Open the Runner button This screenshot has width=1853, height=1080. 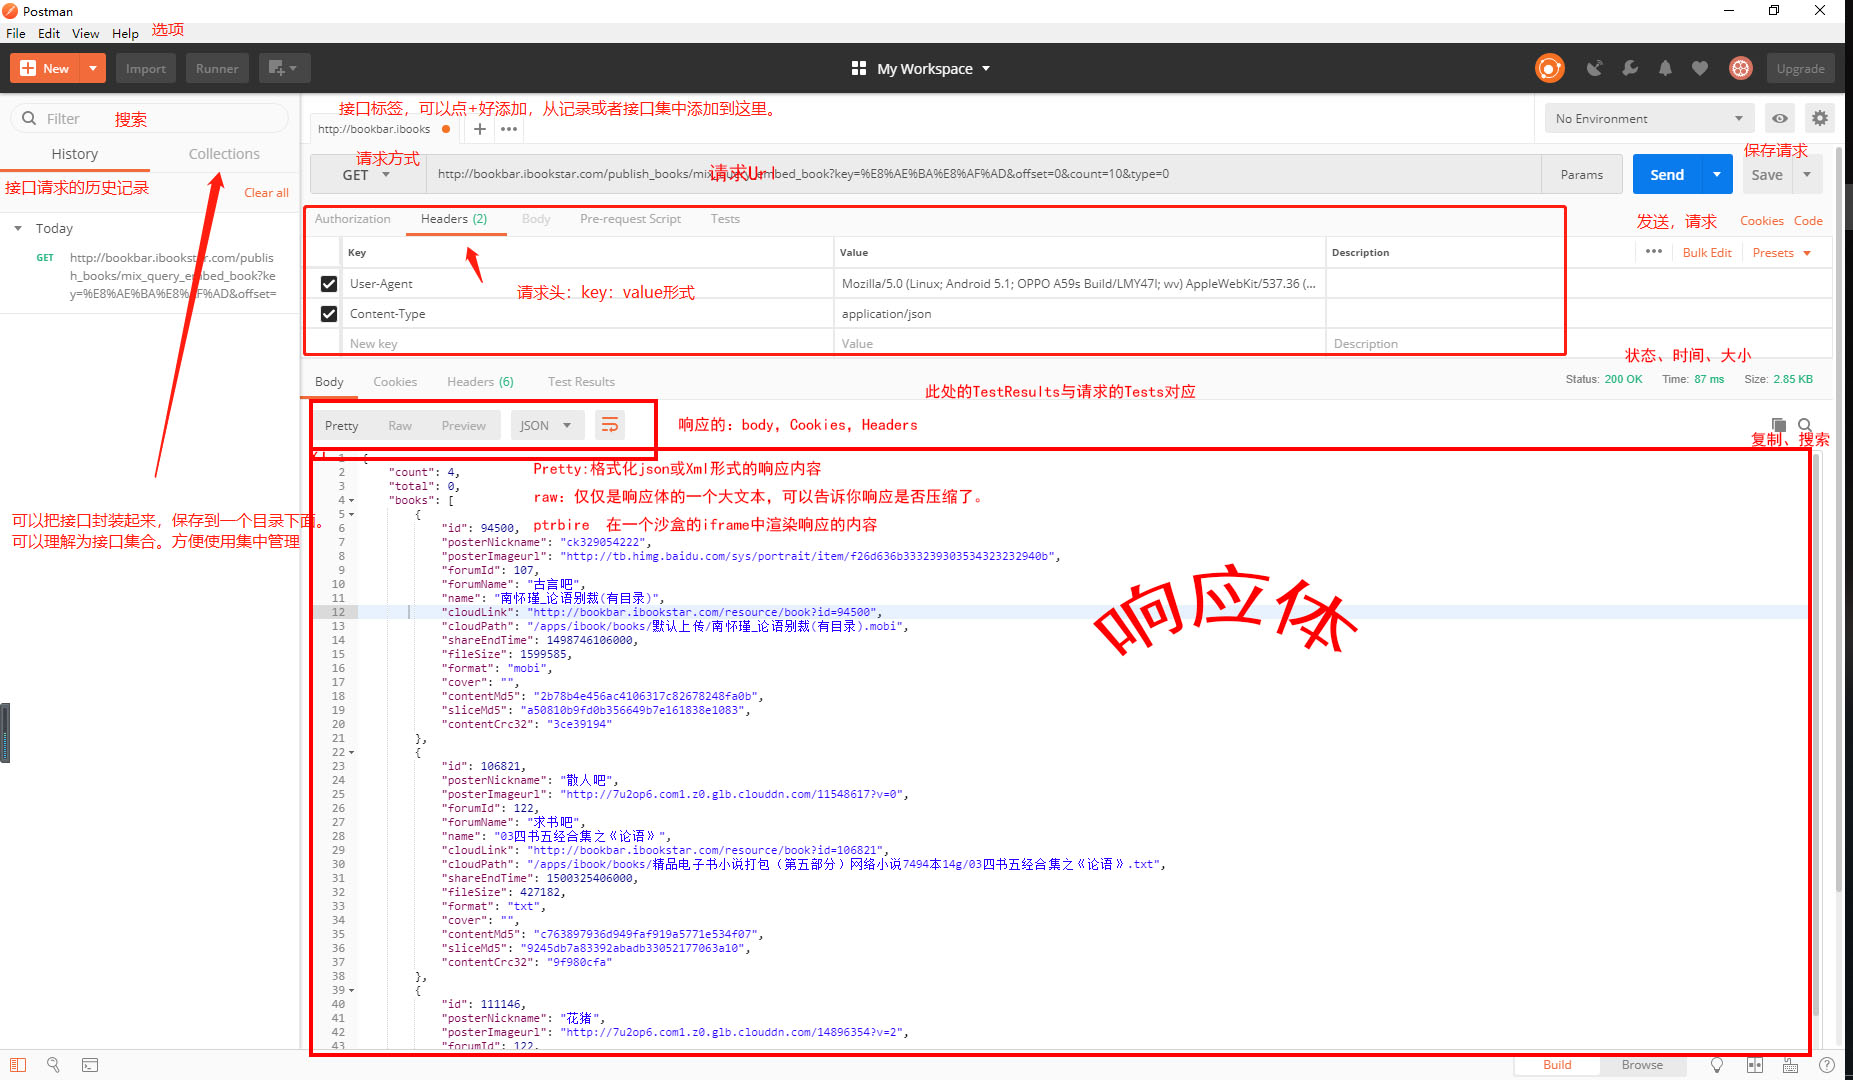pyautogui.click(x=217, y=68)
